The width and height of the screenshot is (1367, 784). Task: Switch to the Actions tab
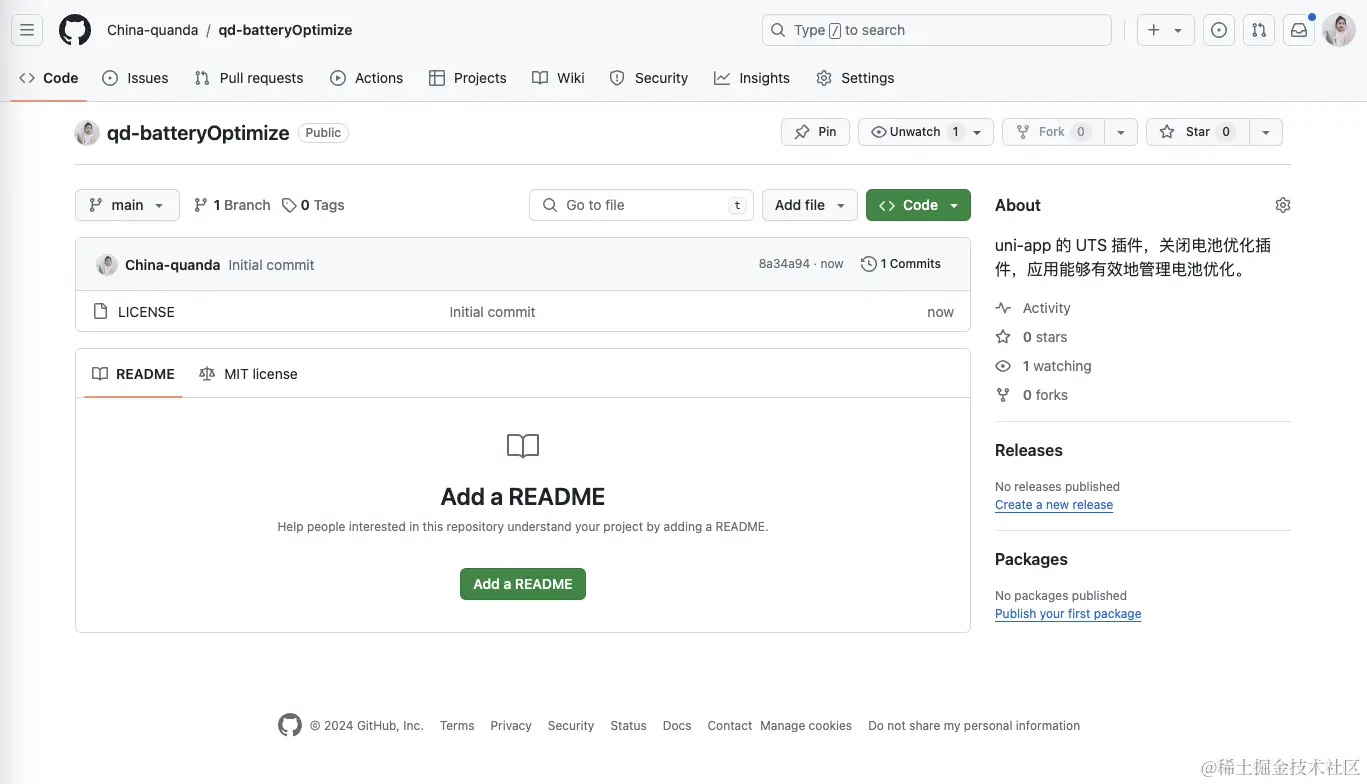pos(367,78)
